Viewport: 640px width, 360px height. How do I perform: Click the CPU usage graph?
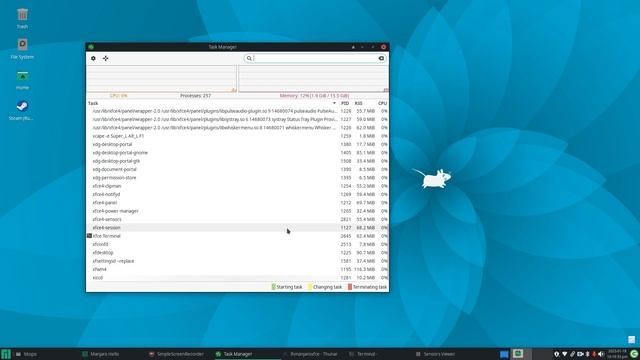tap(162, 78)
